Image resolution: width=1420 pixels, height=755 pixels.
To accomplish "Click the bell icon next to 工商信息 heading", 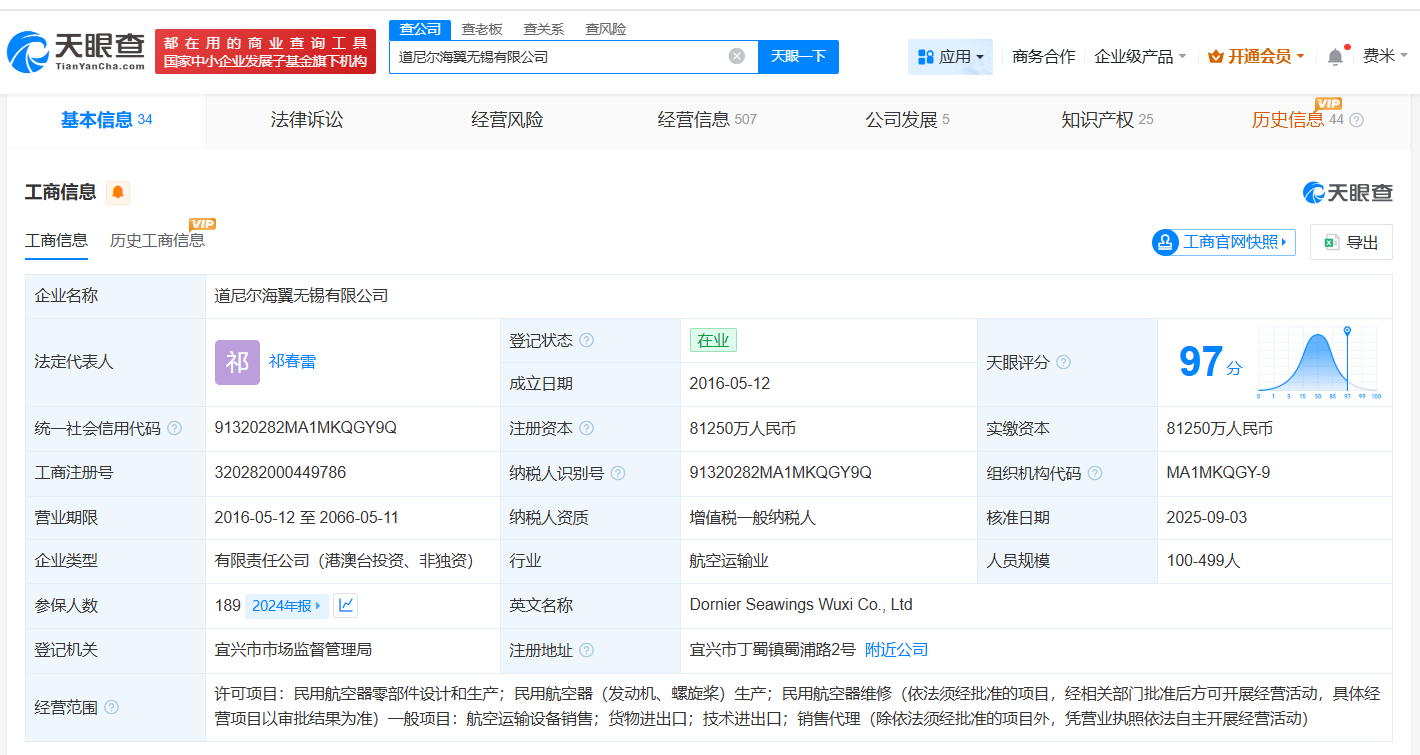I will pos(118,192).
